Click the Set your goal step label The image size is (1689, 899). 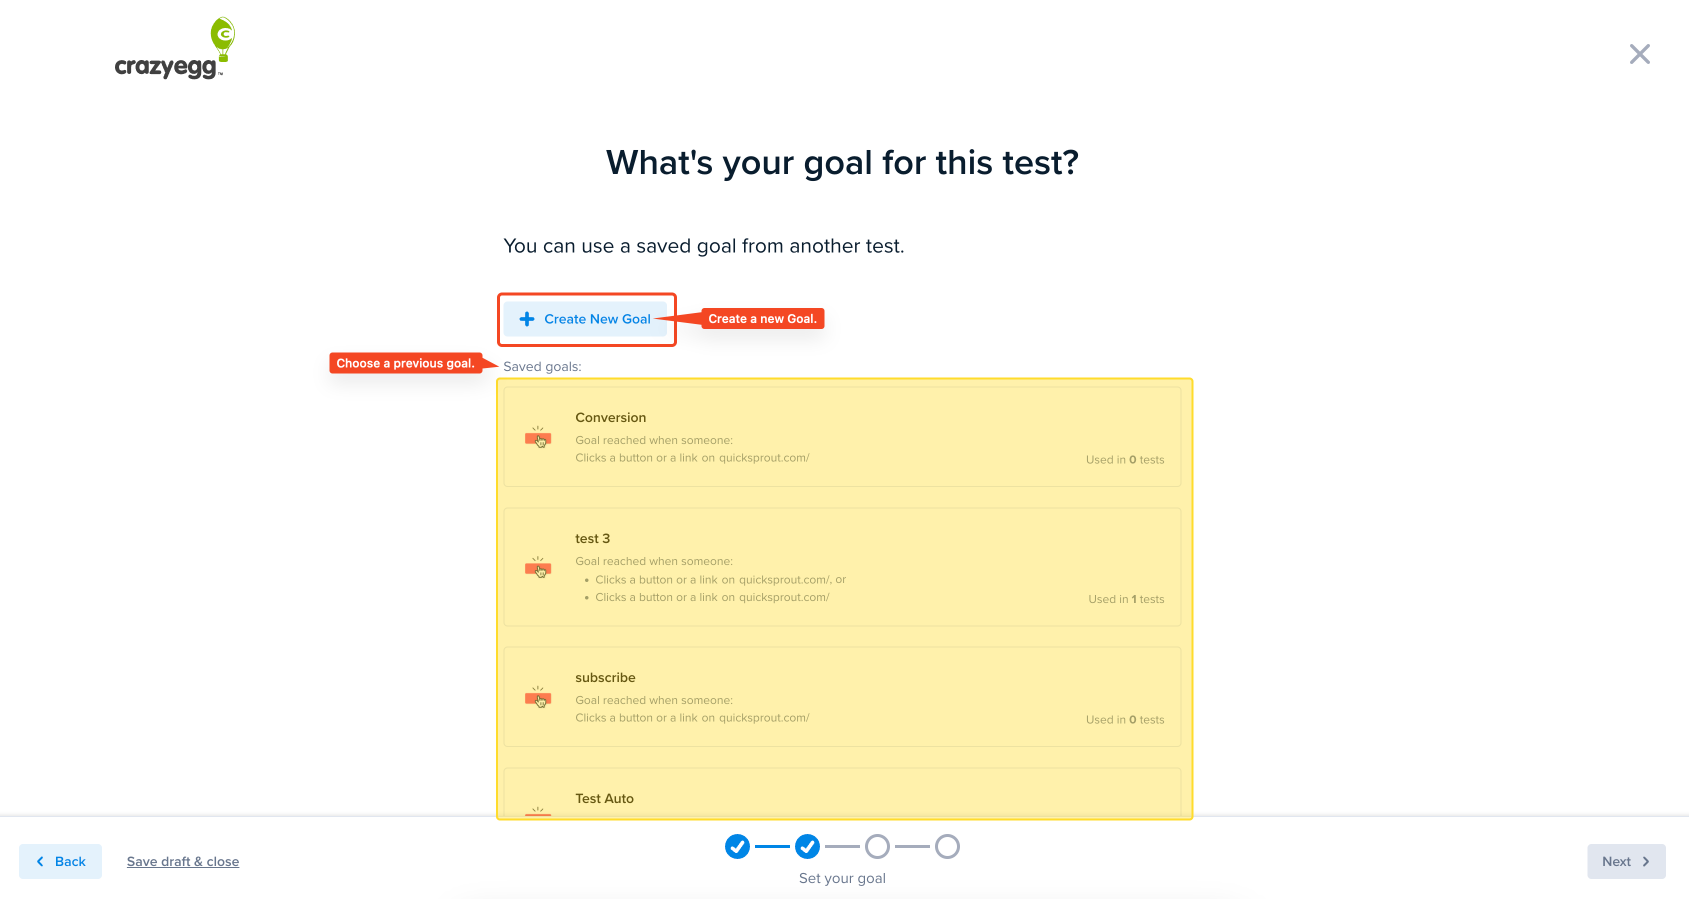click(842, 878)
